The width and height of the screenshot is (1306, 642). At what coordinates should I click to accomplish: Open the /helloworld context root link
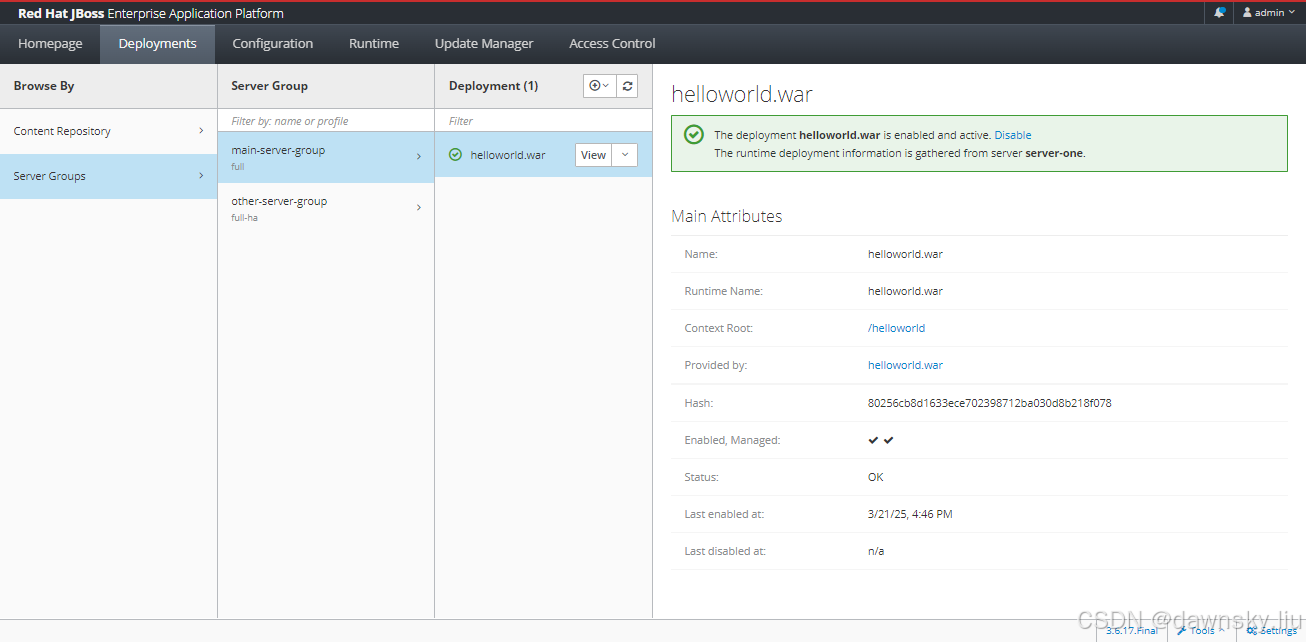(896, 328)
